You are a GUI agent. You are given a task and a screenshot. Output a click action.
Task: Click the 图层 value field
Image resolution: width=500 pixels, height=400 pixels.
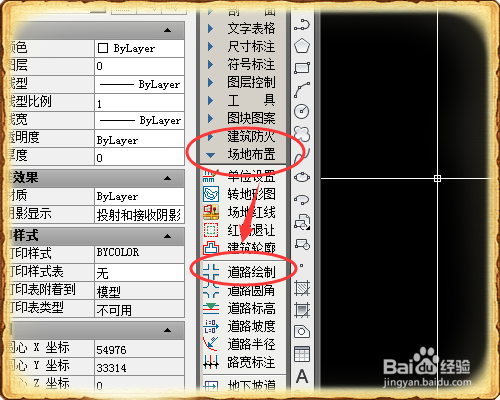point(139,66)
